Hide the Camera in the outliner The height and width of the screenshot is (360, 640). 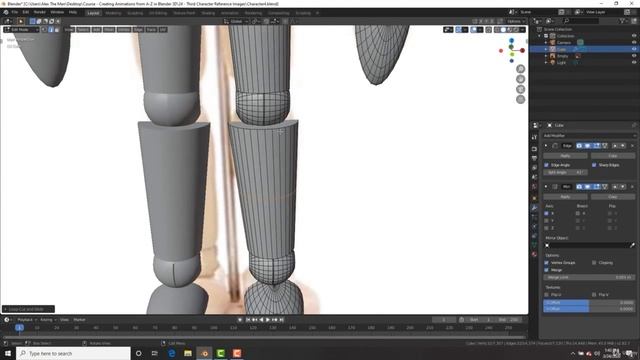[634, 42]
